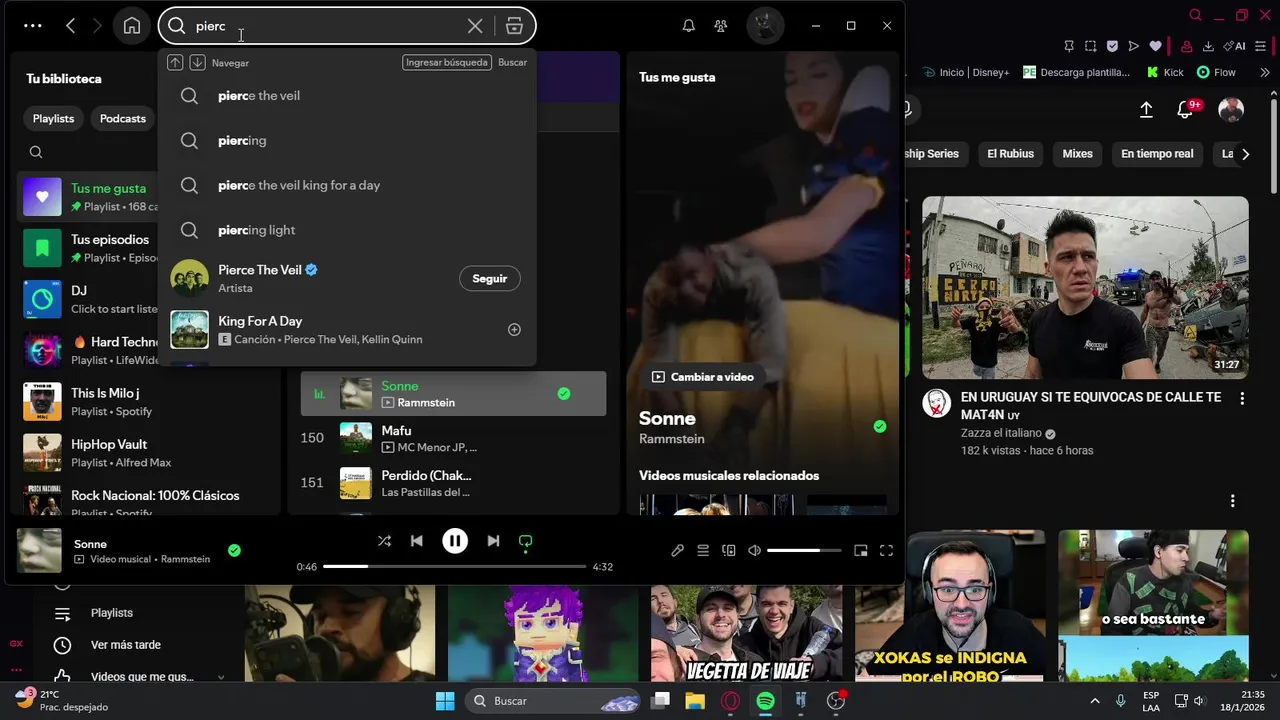The image size is (1280, 720).
Task: Skip to previous track
Action: 416,541
